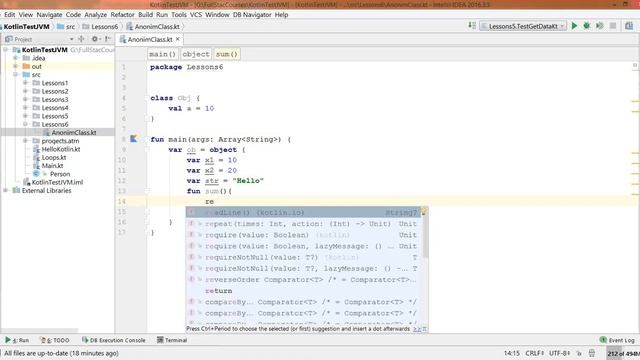Screen dimensions: 640x360
Task: Expand the Lessons1 folder
Action: pos(25,83)
